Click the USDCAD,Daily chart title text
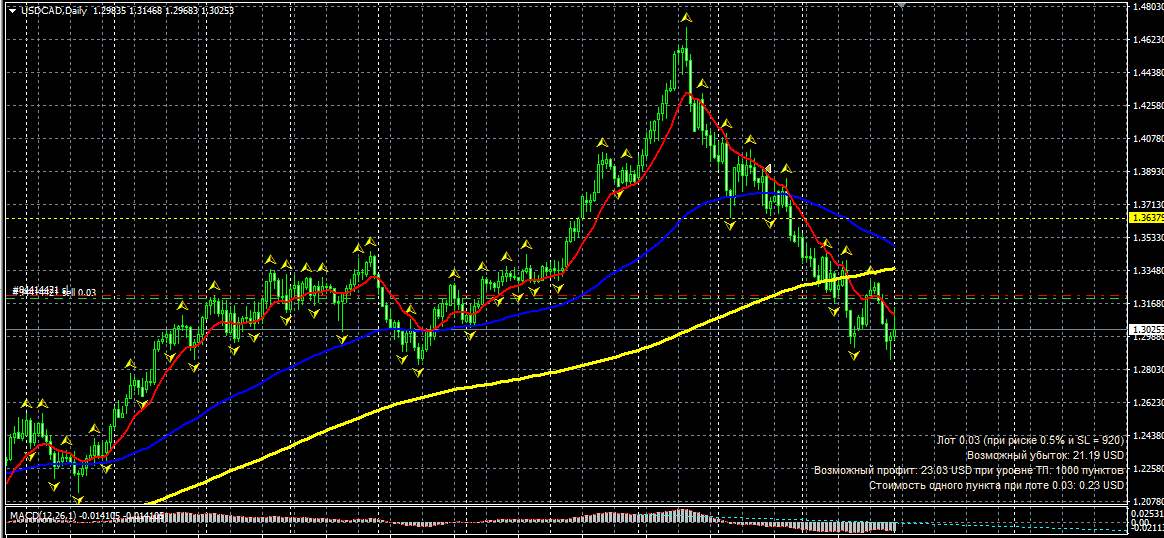Screen dimensions: 1164x538 pos(54,11)
